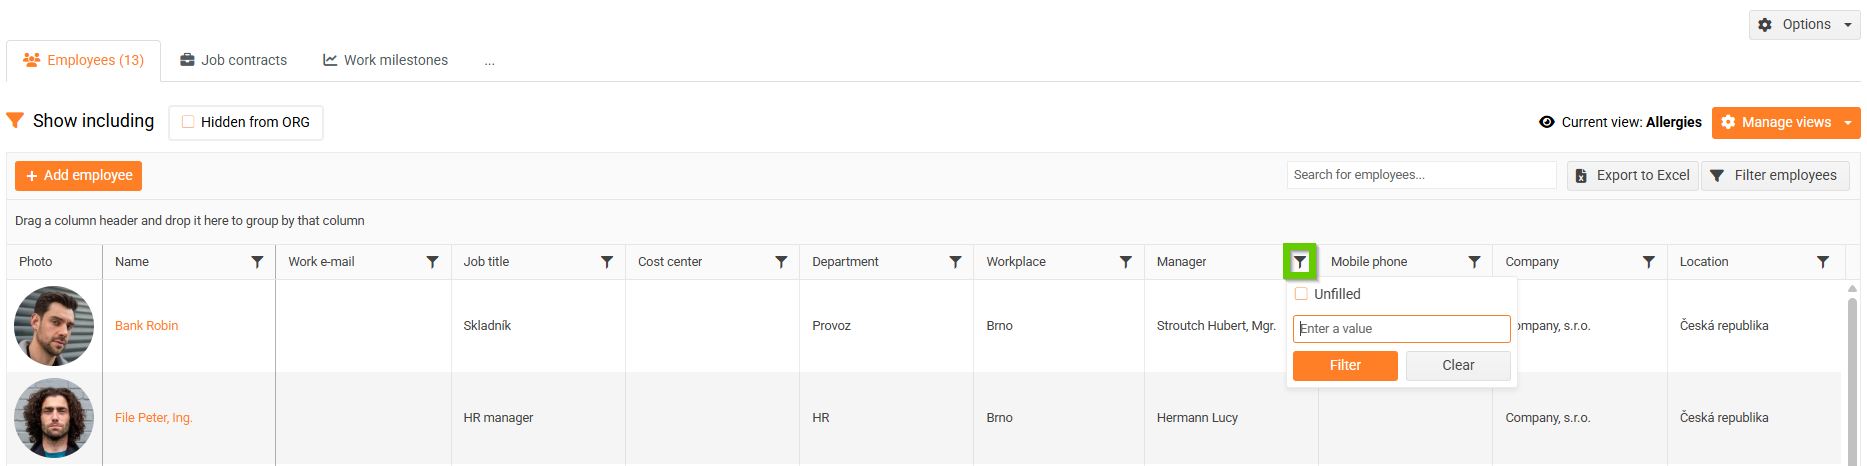Screen dimensions: 1867x466
Task: Switch to the Job contracts tab
Action: pyautogui.click(x=233, y=60)
